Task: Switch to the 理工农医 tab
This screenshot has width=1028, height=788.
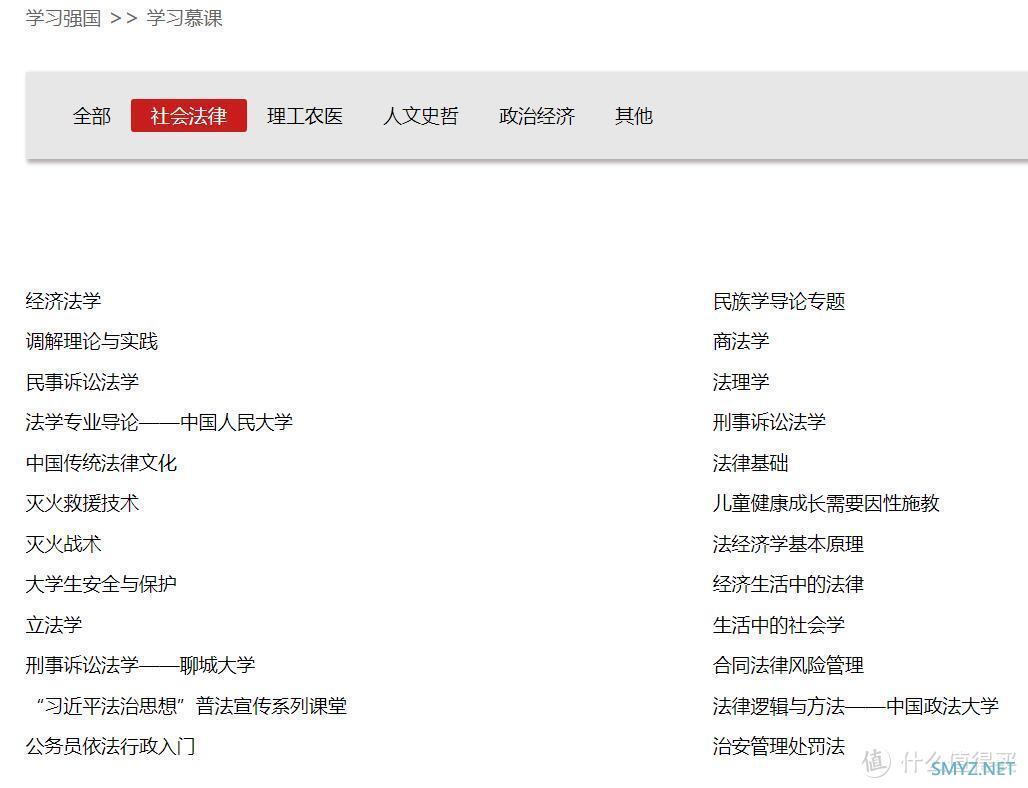Action: 304,116
